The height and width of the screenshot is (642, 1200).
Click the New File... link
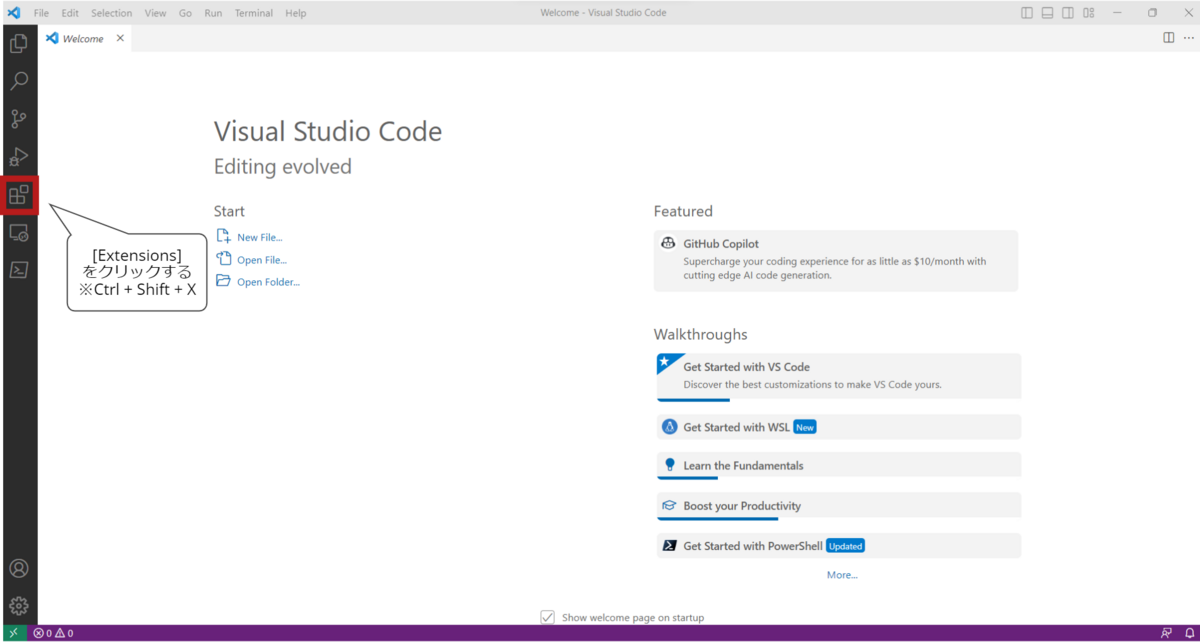[x=250, y=237]
